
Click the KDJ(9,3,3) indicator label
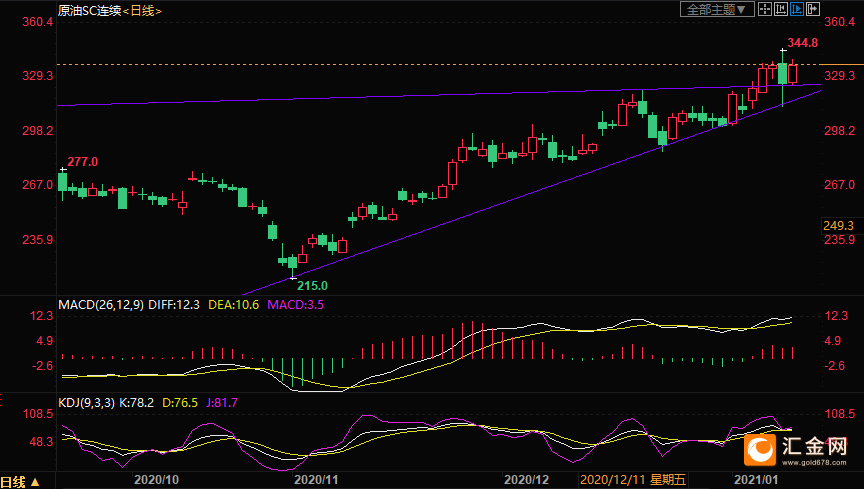87,402
